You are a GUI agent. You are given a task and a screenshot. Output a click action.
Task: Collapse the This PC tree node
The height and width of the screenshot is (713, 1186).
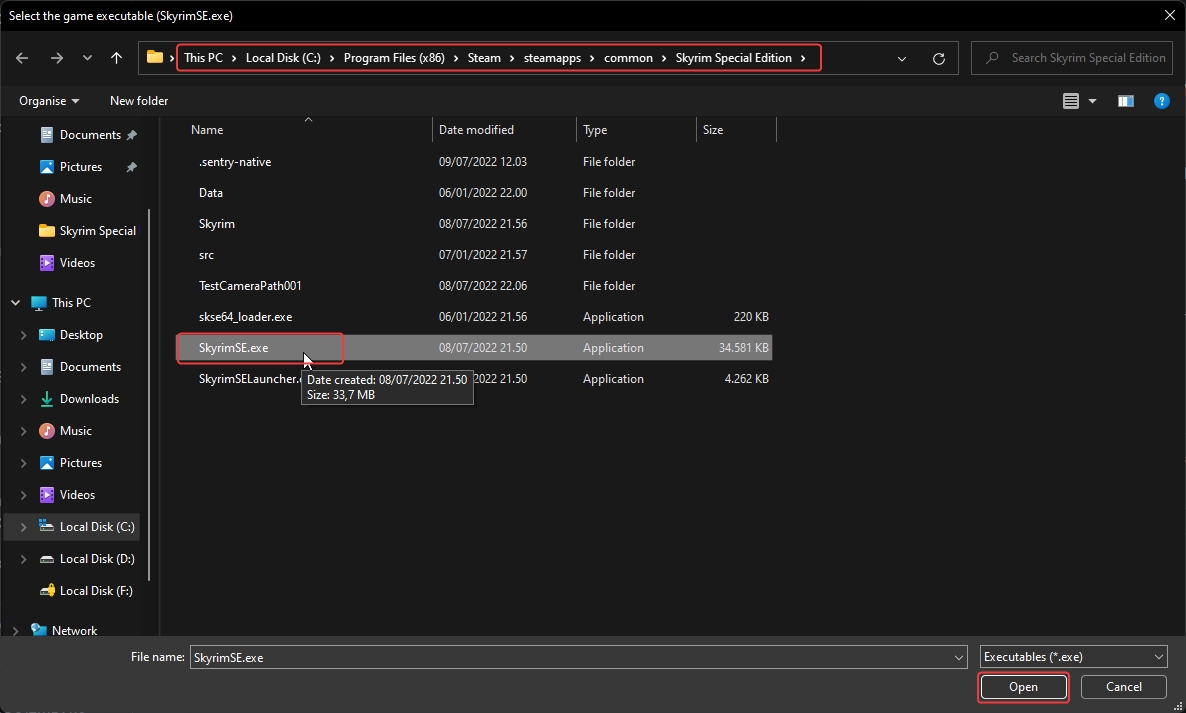click(x=16, y=303)
